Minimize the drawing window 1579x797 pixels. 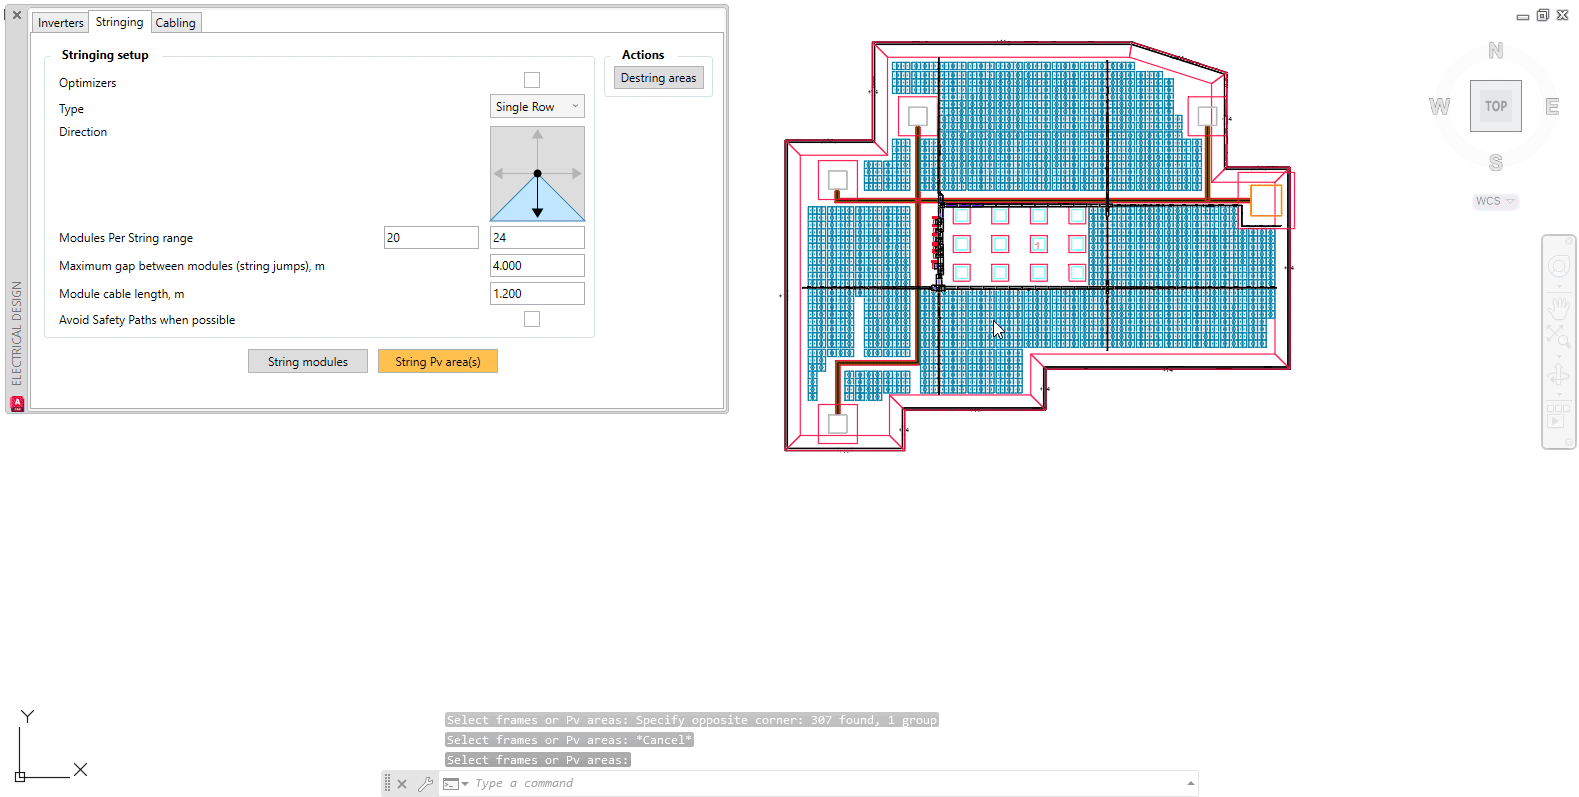click(x=1523, y=16)
